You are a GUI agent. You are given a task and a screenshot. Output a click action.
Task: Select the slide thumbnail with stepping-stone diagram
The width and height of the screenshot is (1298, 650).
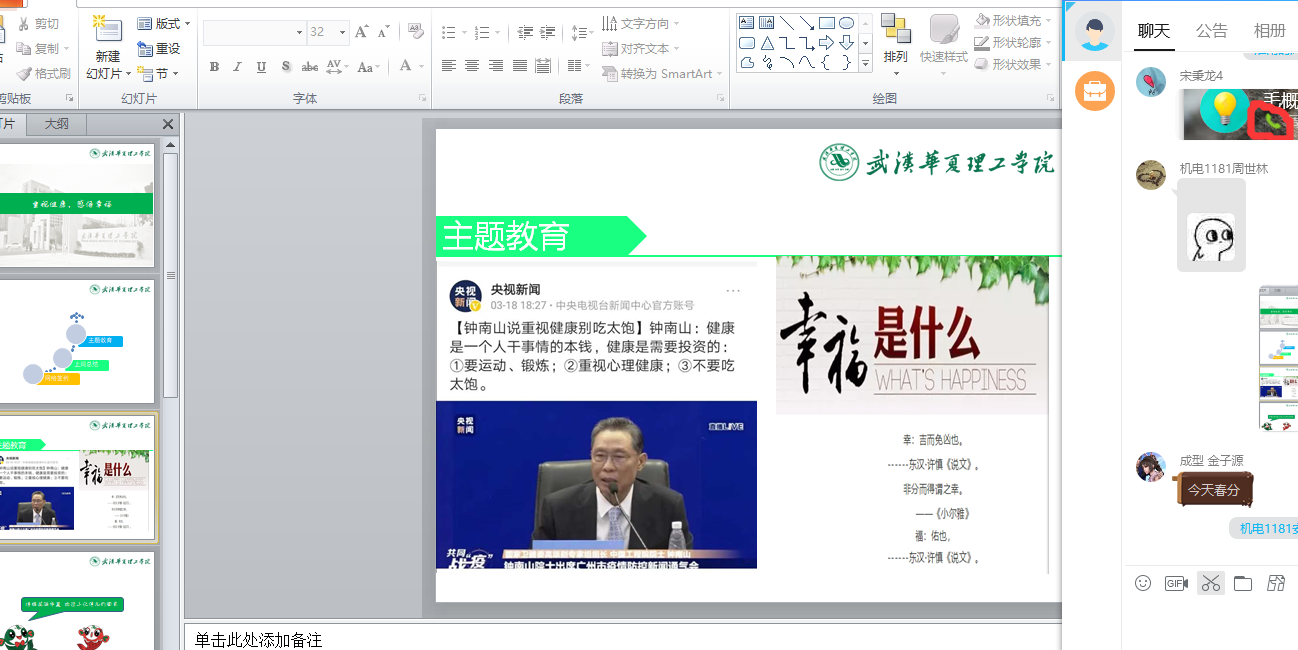point(78,341)
